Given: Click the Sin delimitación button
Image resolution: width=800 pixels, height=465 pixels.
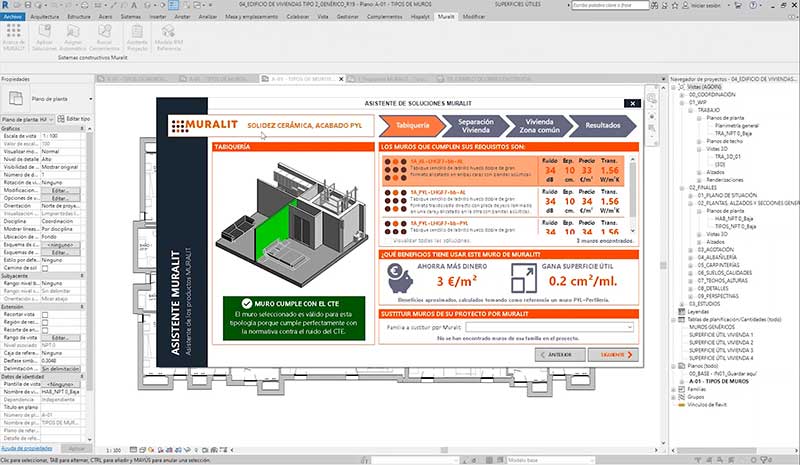Looking at the screenshot, I should click(x=60, y=369).
